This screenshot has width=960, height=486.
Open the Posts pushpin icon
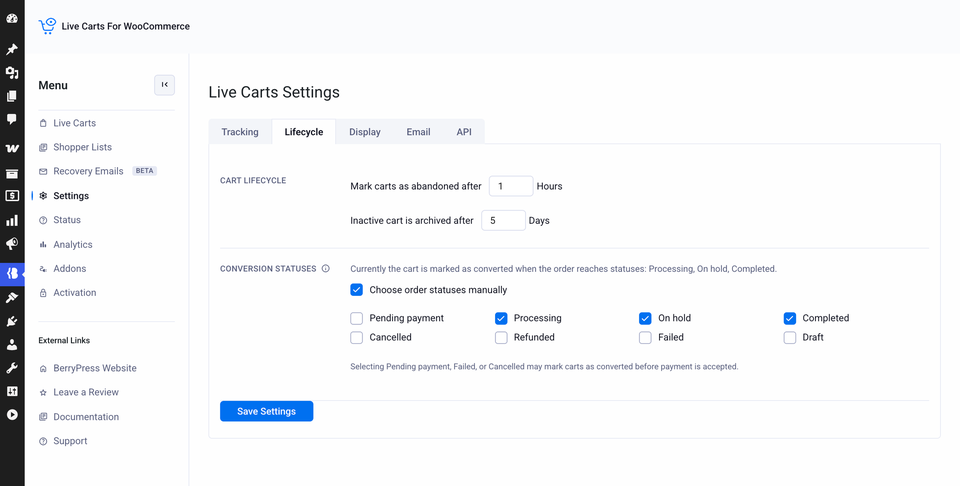click(x=12, y=49)
